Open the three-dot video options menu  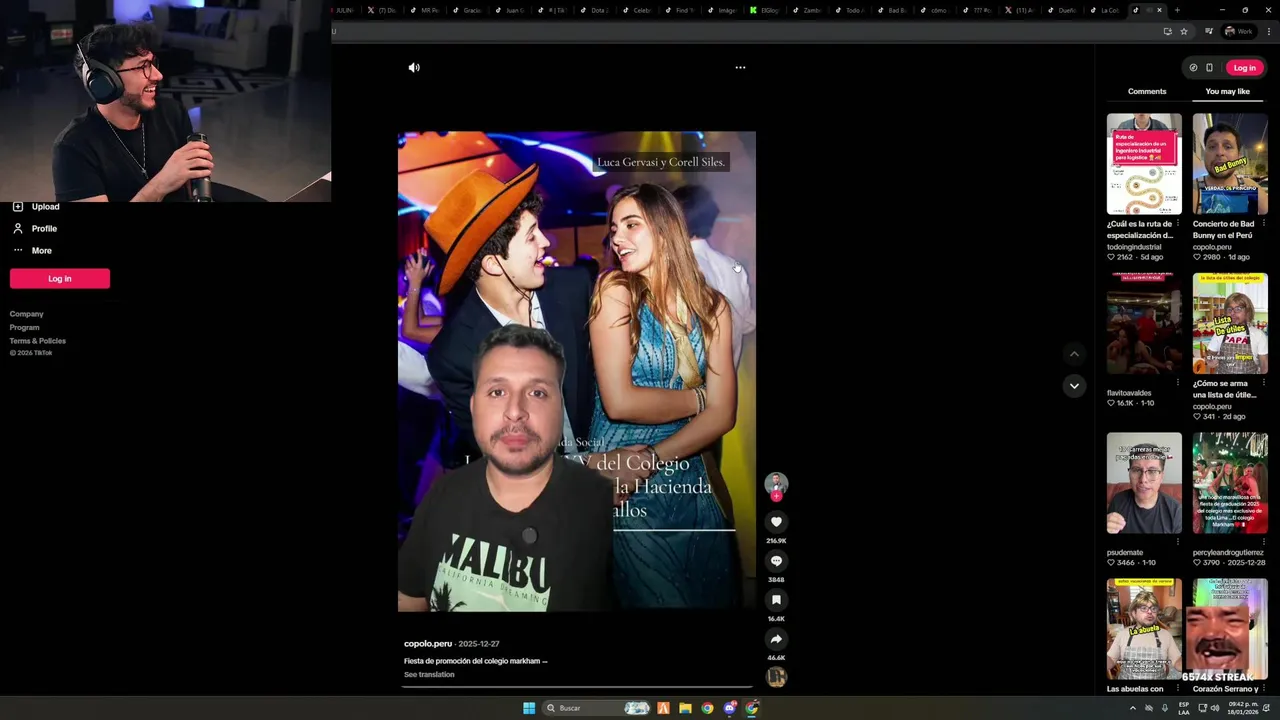(x=740, y=68)
